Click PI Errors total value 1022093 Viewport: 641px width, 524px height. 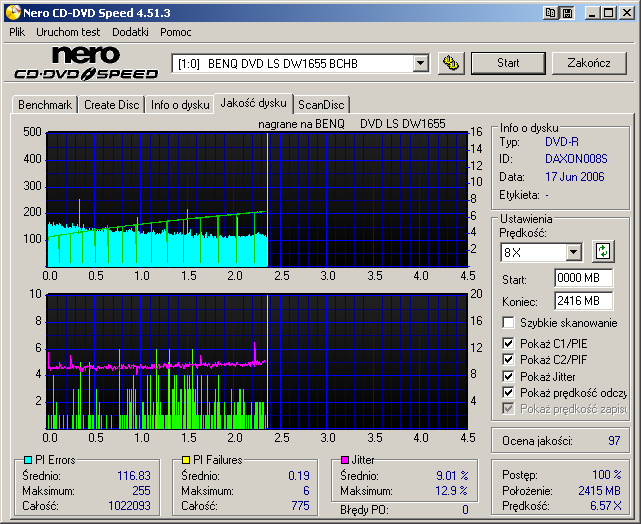tap(129, 506)
